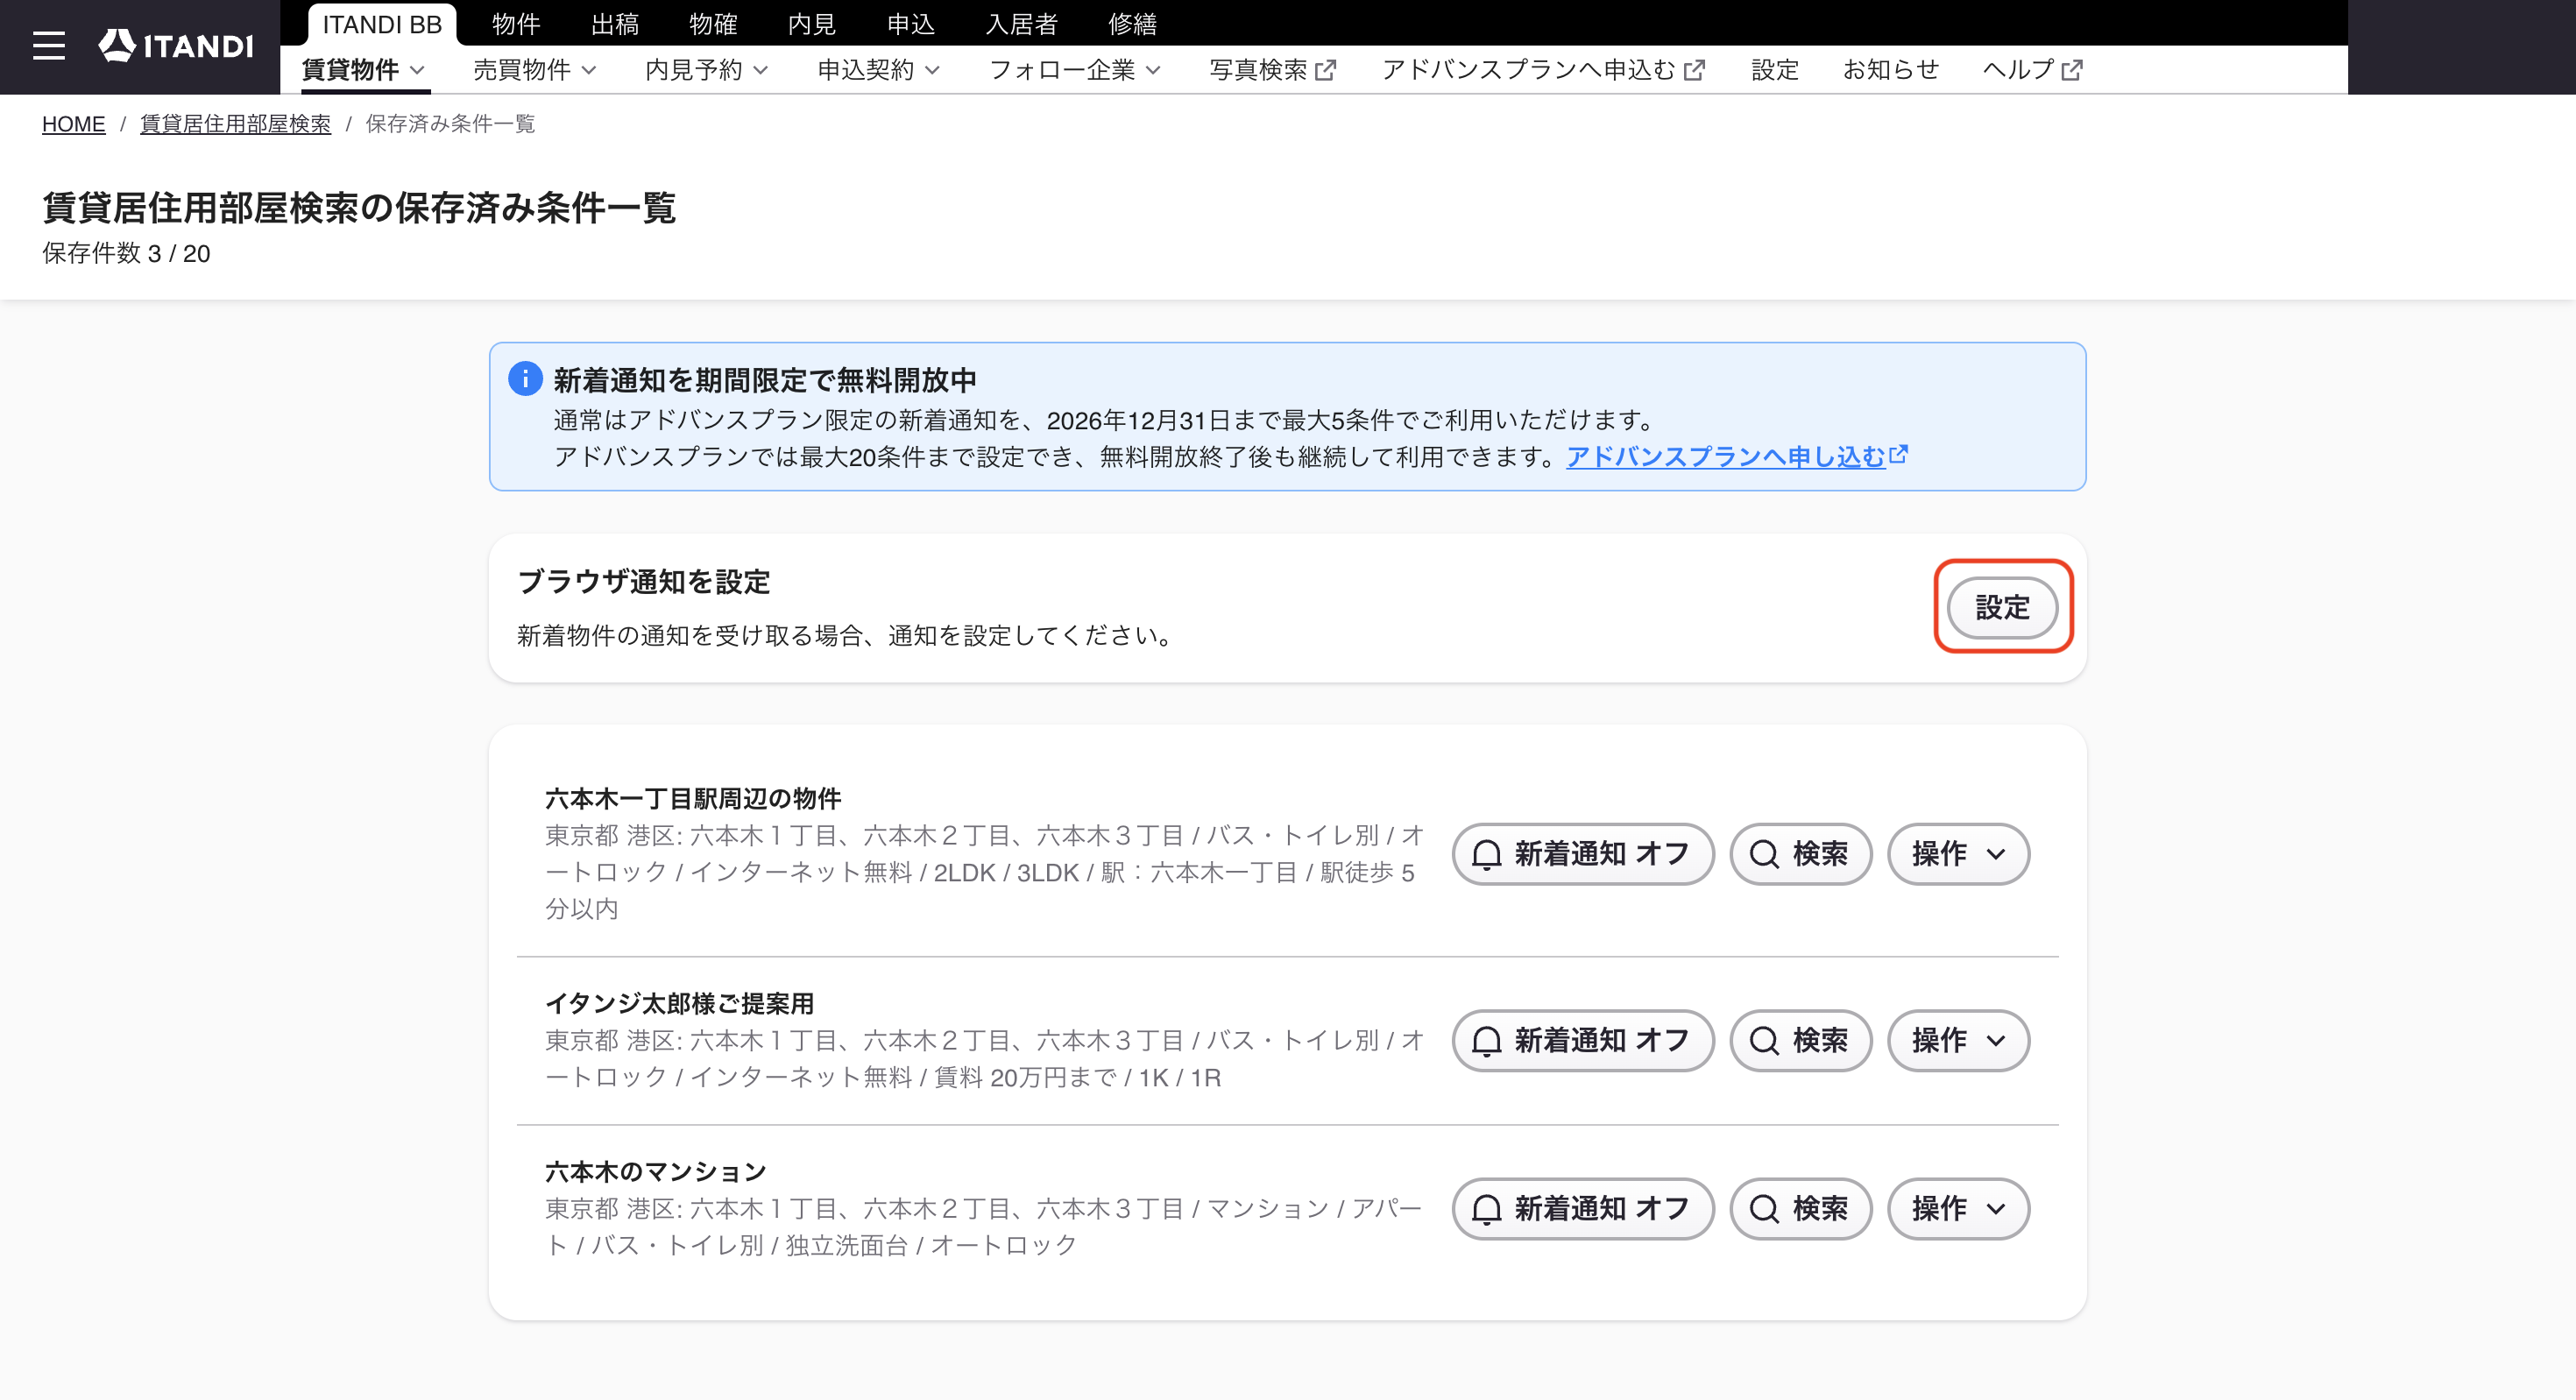
Task: Click the 設定 button for browser notifications
Action: 2003,607
